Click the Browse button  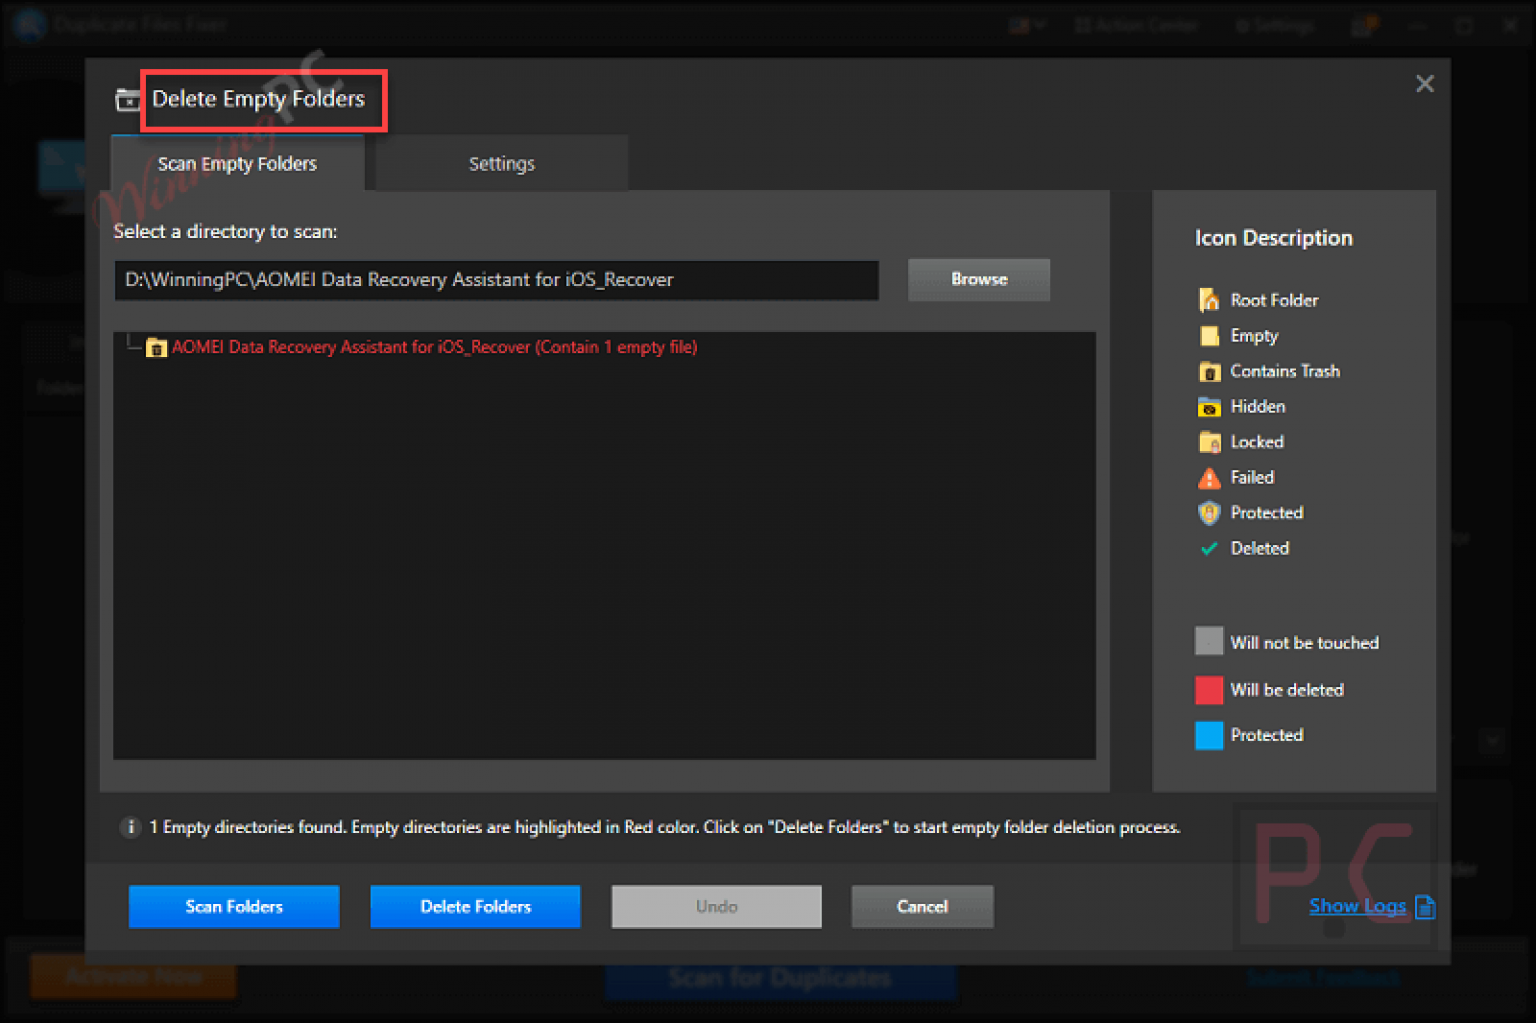click(x=979, y=279)
